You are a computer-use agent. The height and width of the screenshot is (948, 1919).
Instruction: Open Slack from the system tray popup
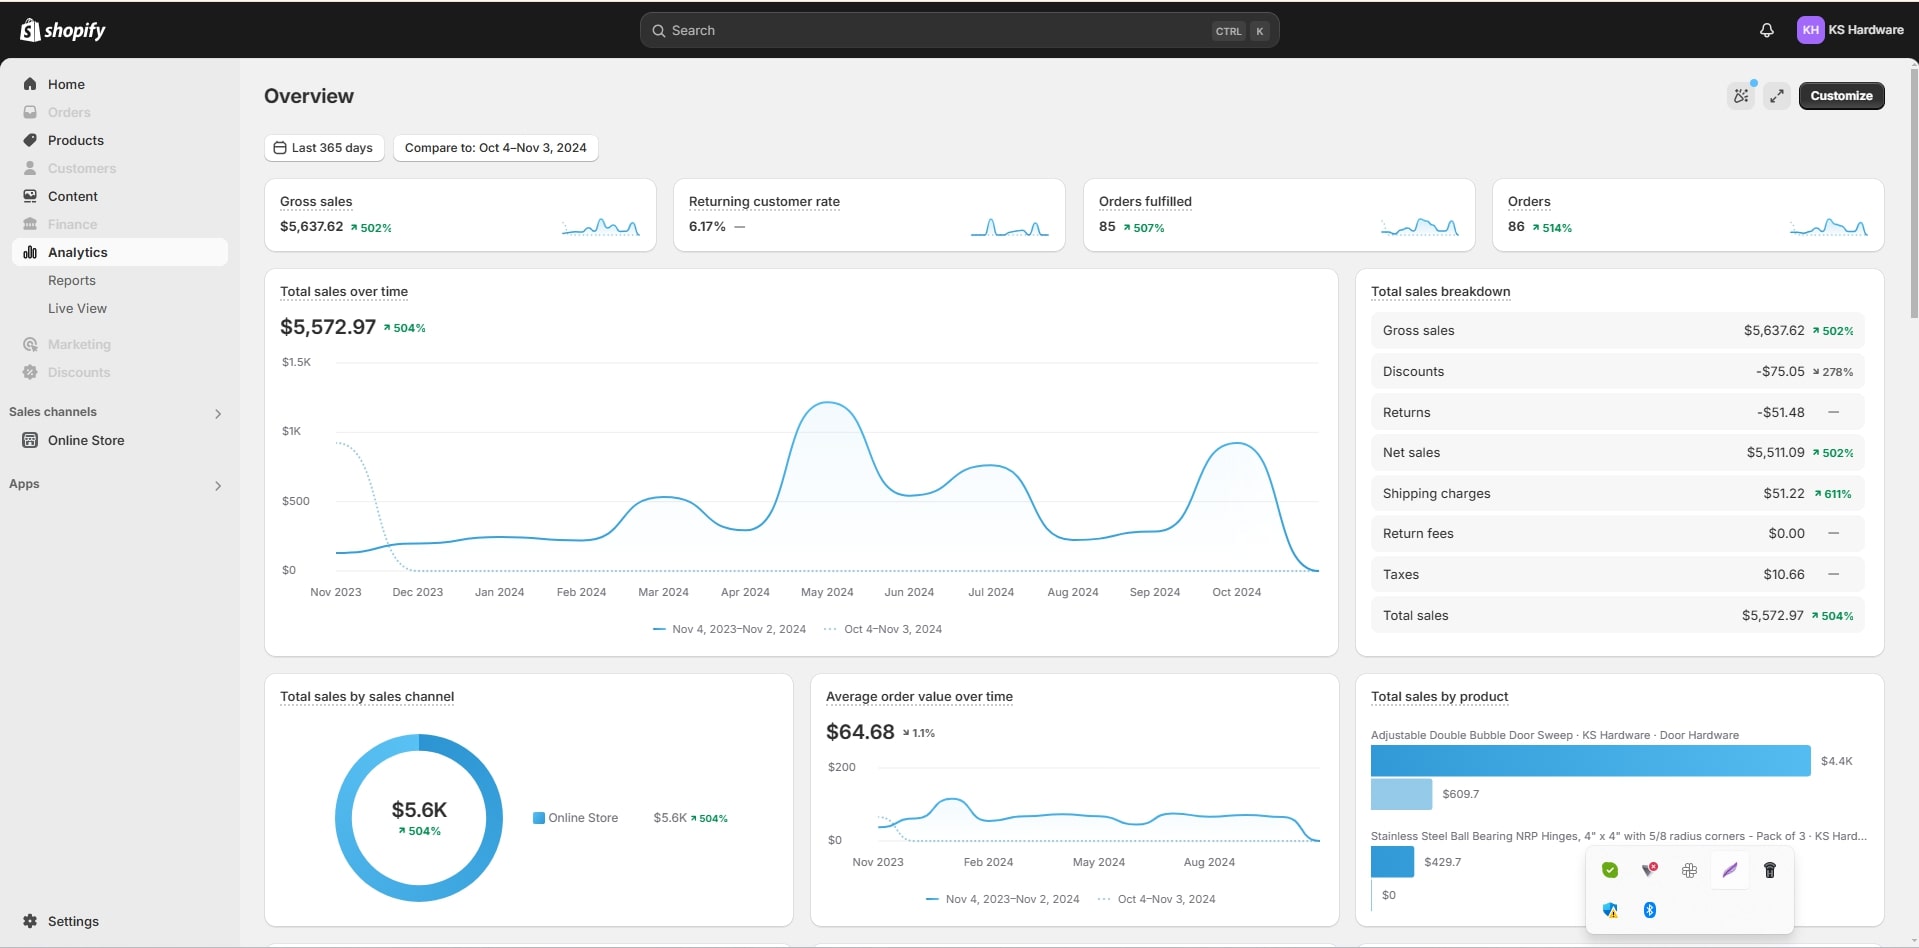point(1689,870)
